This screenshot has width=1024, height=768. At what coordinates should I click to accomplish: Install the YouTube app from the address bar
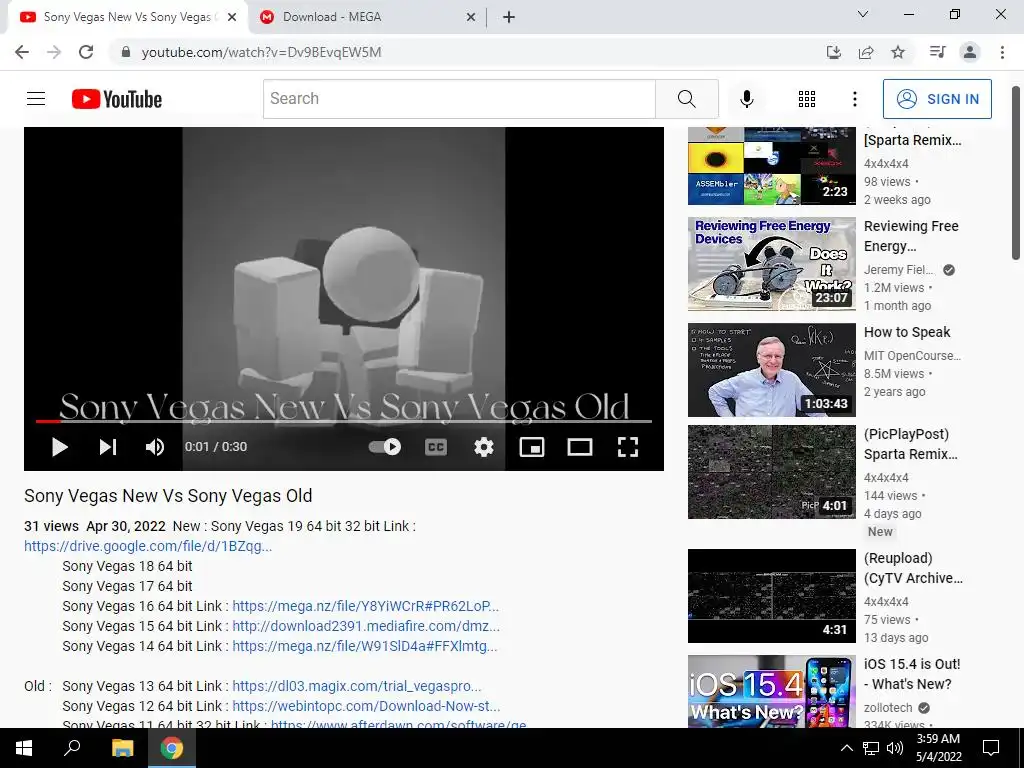tap(833, 52)
